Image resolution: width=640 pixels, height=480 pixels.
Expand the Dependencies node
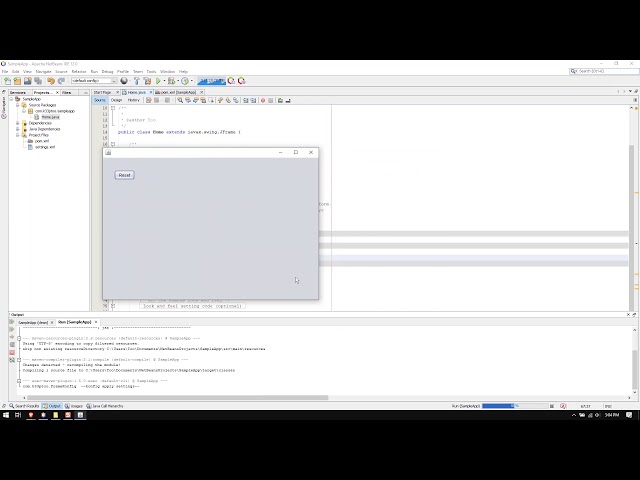coord(18,123)
